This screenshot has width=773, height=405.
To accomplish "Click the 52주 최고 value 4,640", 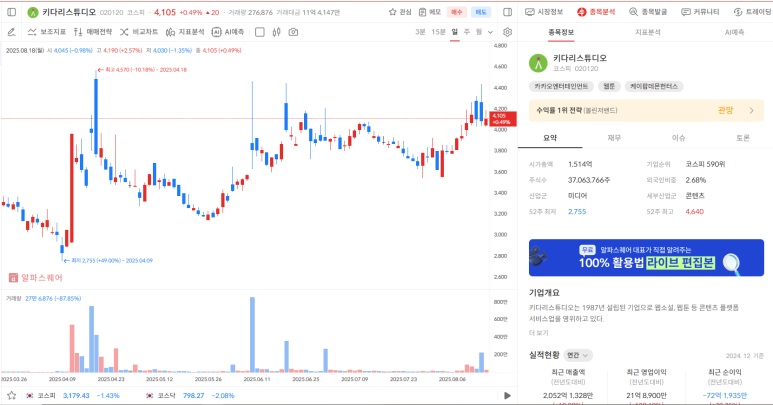I will [695, 211].
